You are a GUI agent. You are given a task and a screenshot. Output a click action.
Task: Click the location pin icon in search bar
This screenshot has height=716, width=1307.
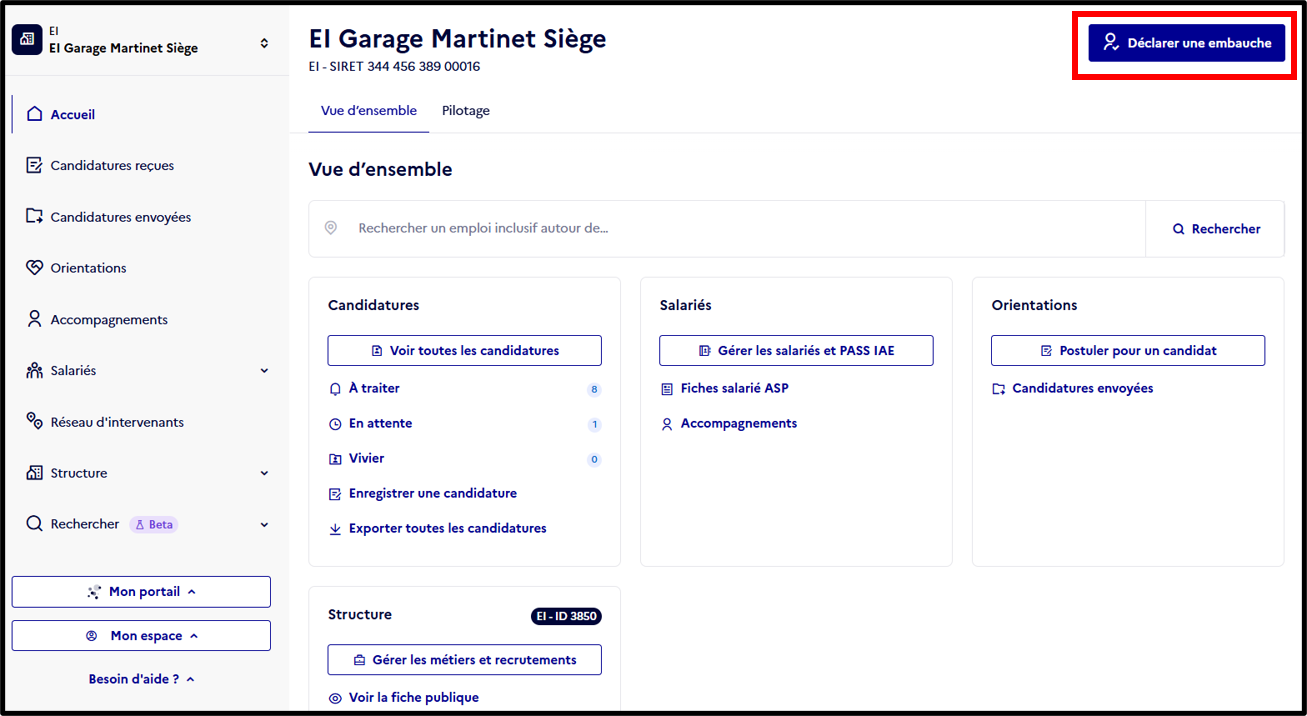click(331, 228)
